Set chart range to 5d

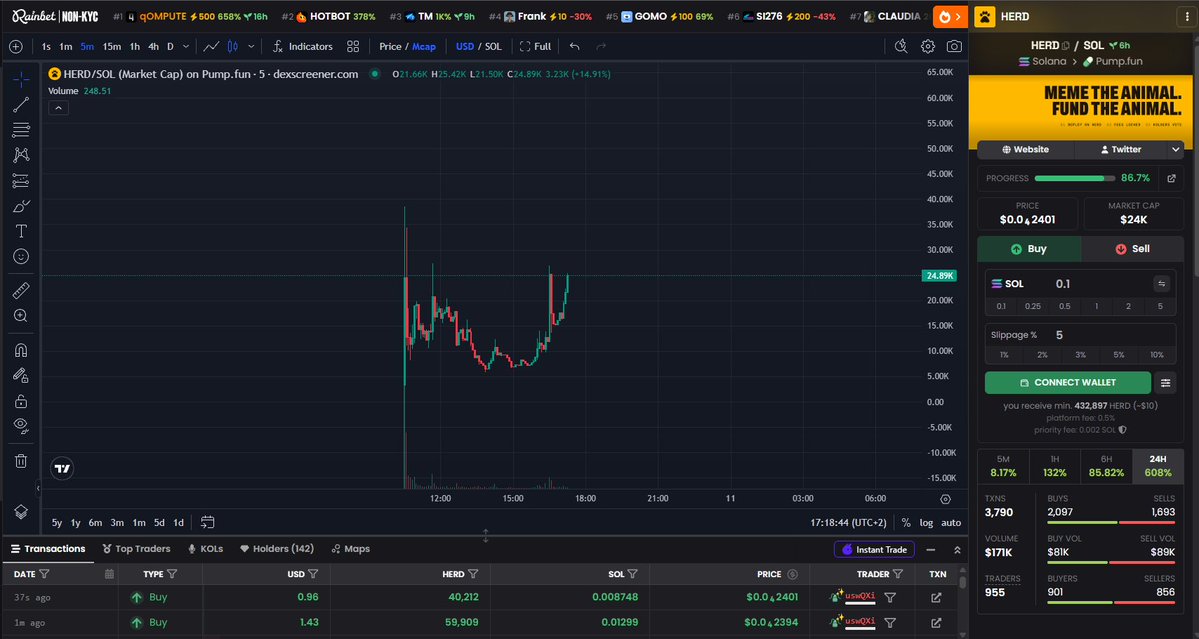(x=159, y=523)
